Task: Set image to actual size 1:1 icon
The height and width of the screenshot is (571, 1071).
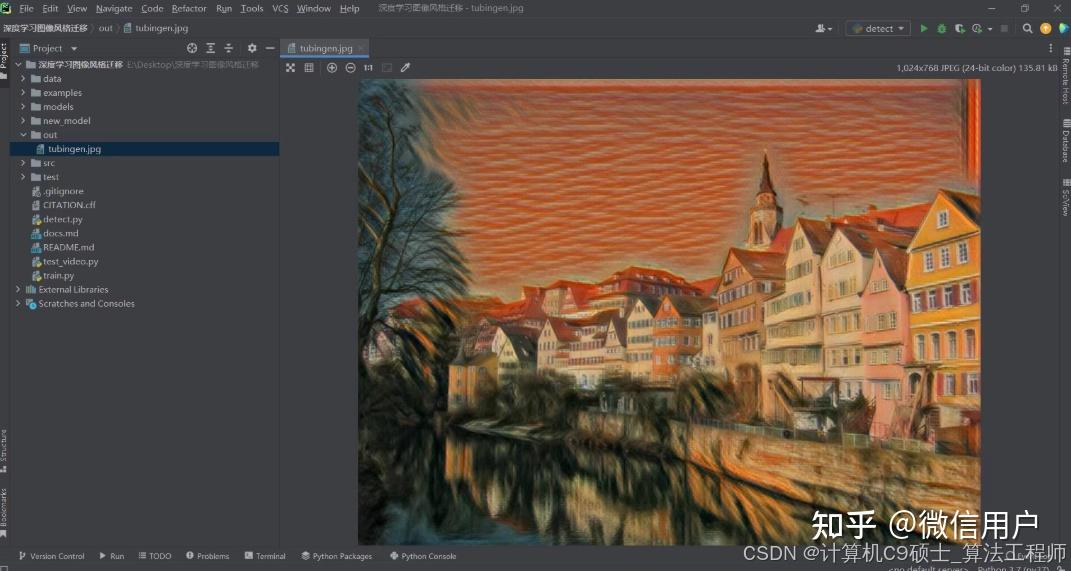Action: pyautogui.click(x=369, y=68)
